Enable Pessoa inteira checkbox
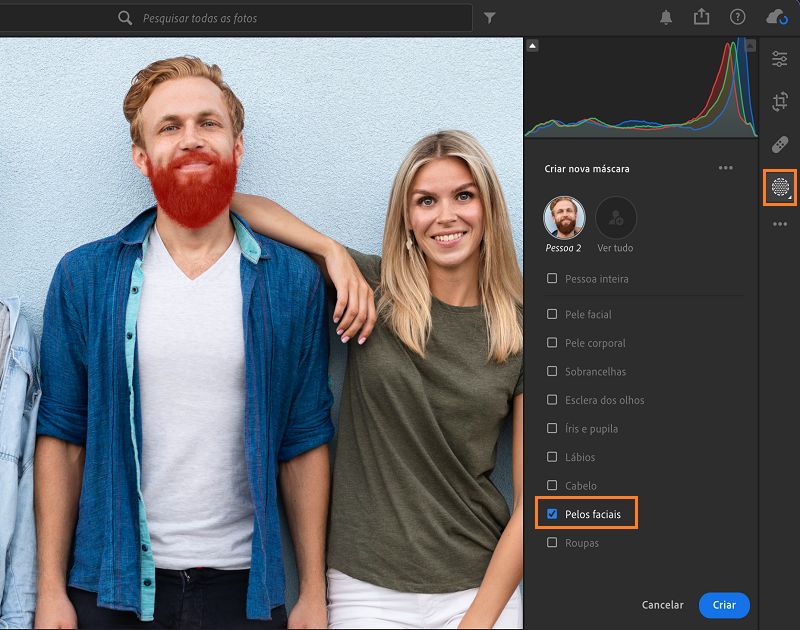The image size is (800, 630). [x=552, y=279]
